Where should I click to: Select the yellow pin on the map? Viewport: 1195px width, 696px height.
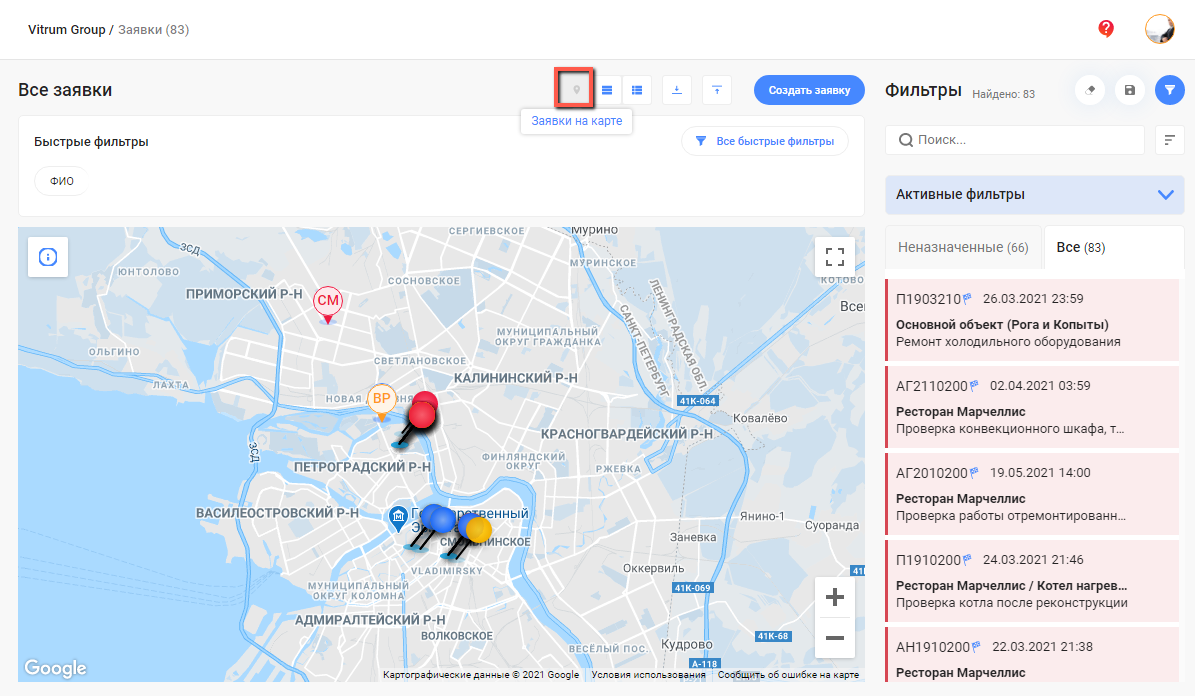click(x=477, y=528)
